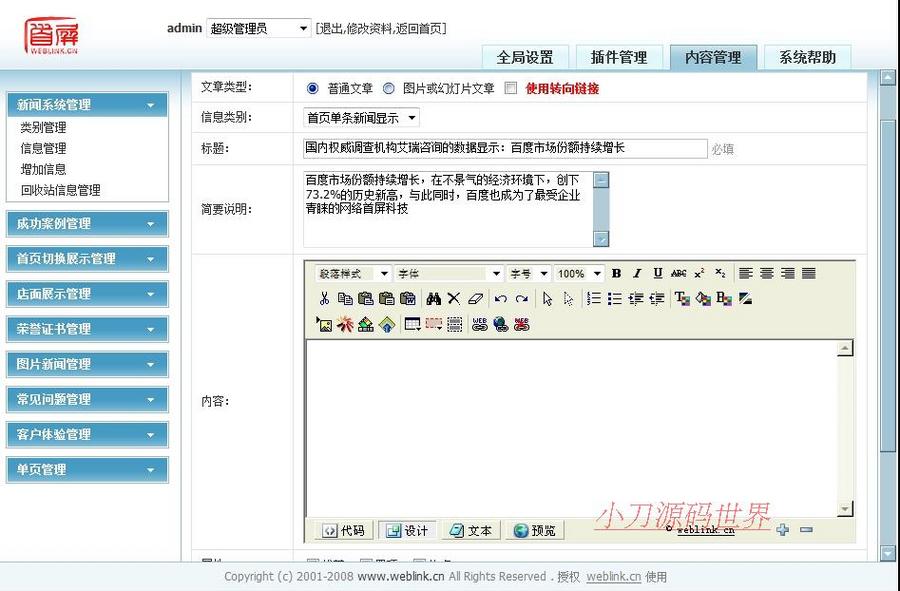900x591 pixels.
Task: Apply italic formatting in the editor
Action: tap(636, 274)
